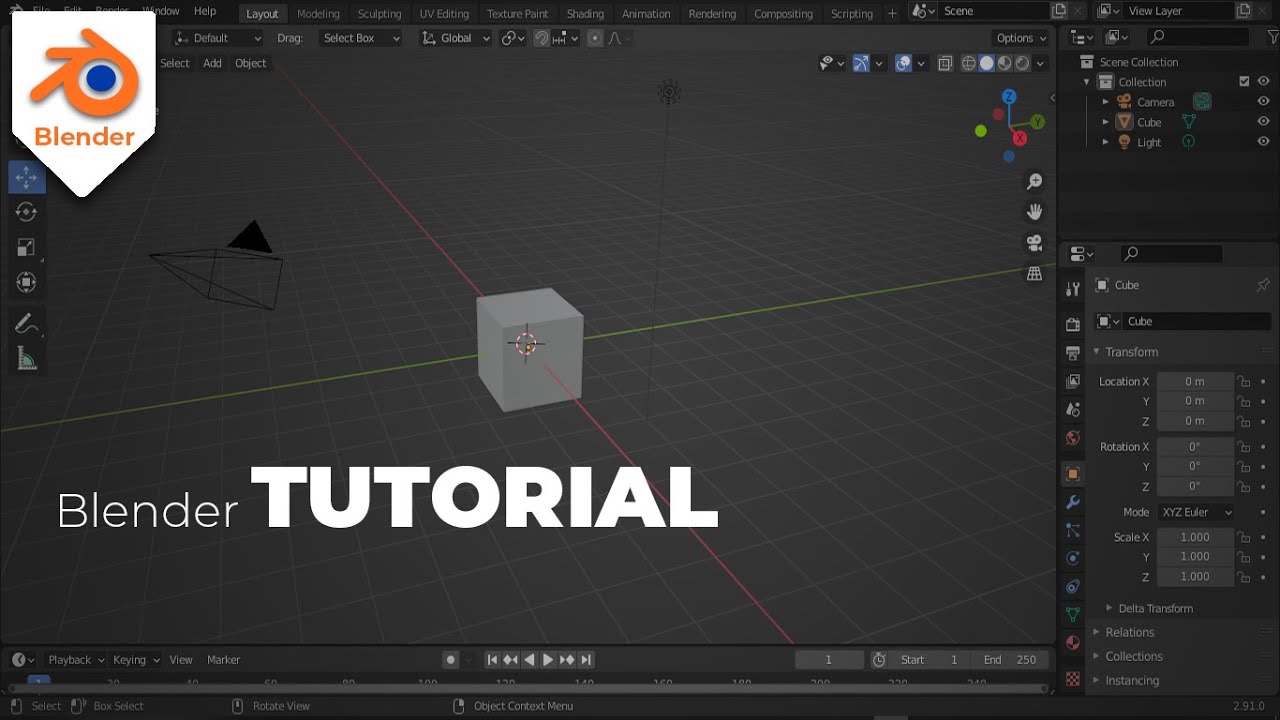This screenshot has width=1280, height=720.
Task: Open the Shading workspace tab
Action: coord(585,14)
